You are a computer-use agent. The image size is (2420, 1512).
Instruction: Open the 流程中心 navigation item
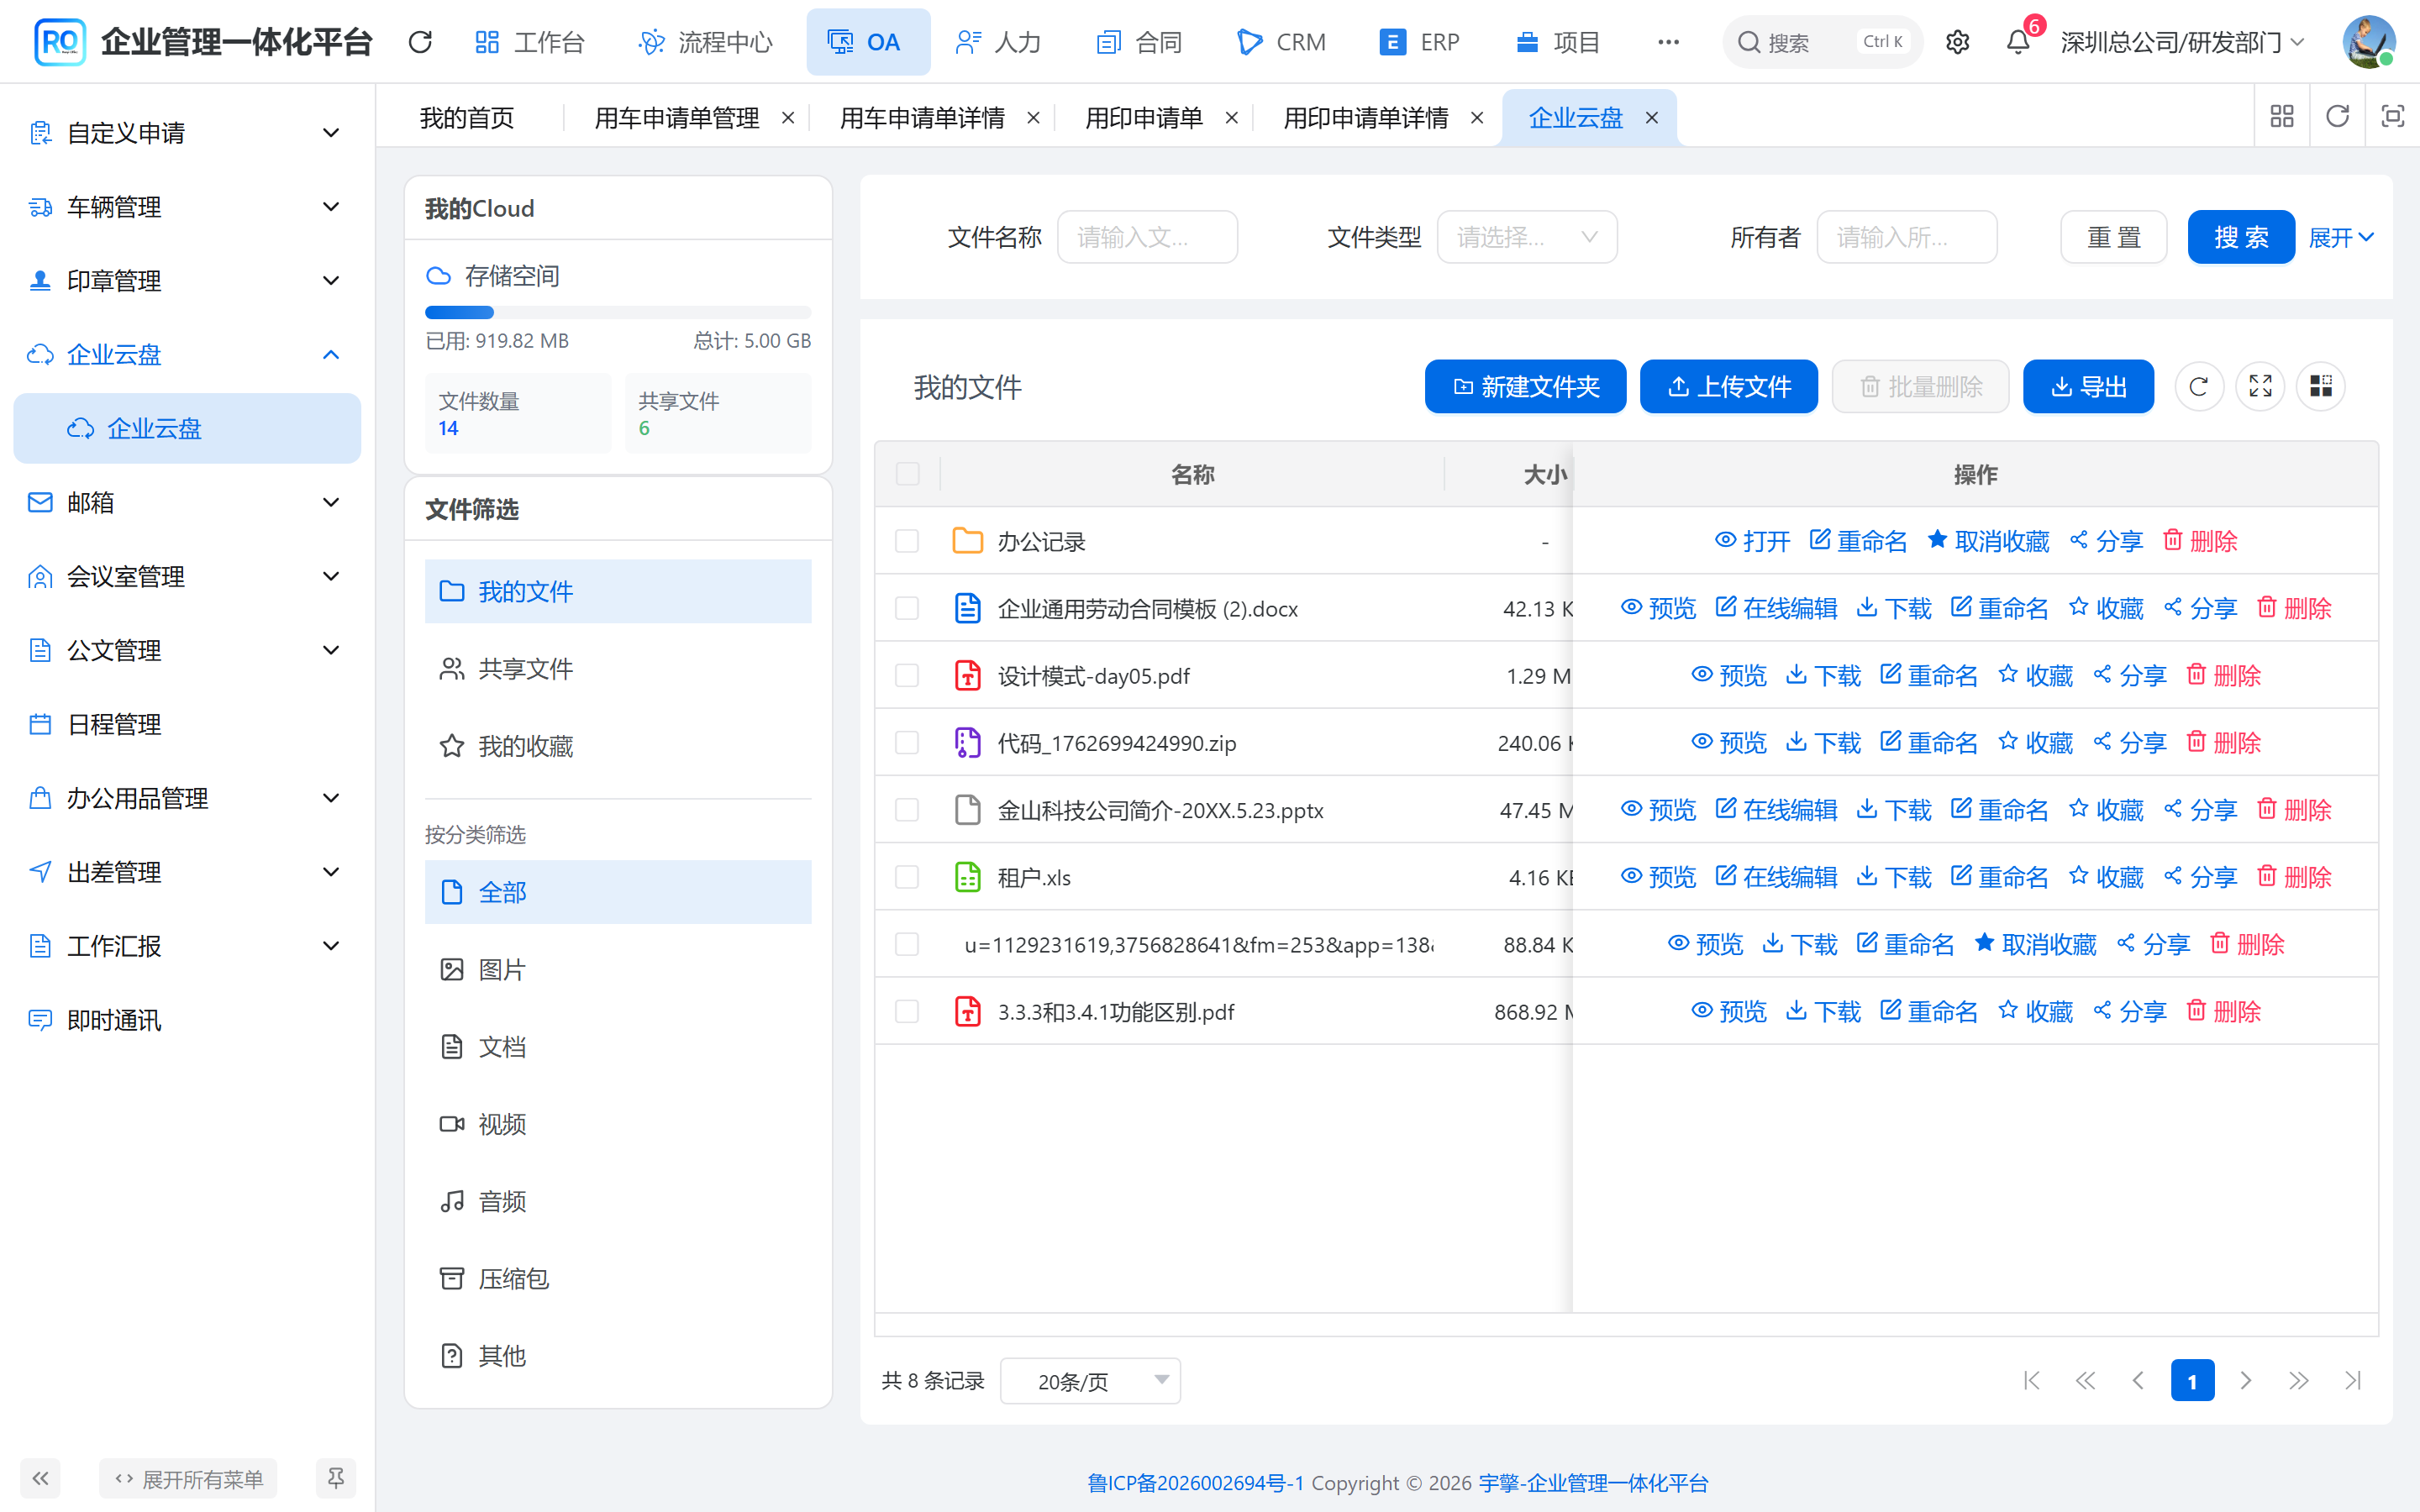[x=706, y=42]
